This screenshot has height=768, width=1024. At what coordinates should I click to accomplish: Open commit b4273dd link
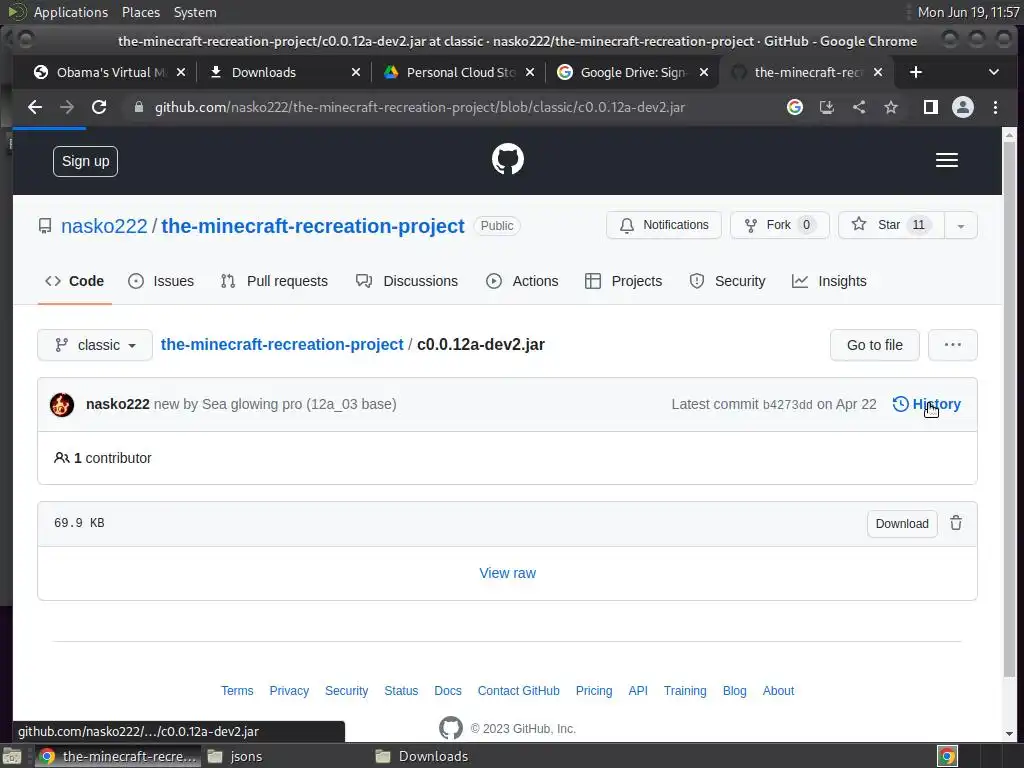tap(788, 405)
